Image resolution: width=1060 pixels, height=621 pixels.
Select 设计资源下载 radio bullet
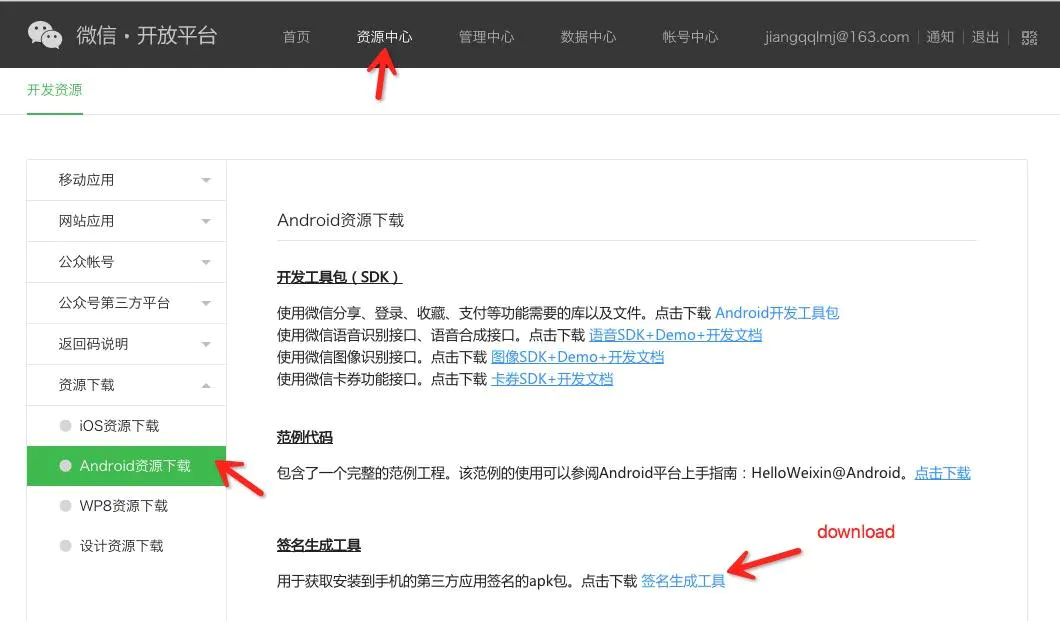66,545
